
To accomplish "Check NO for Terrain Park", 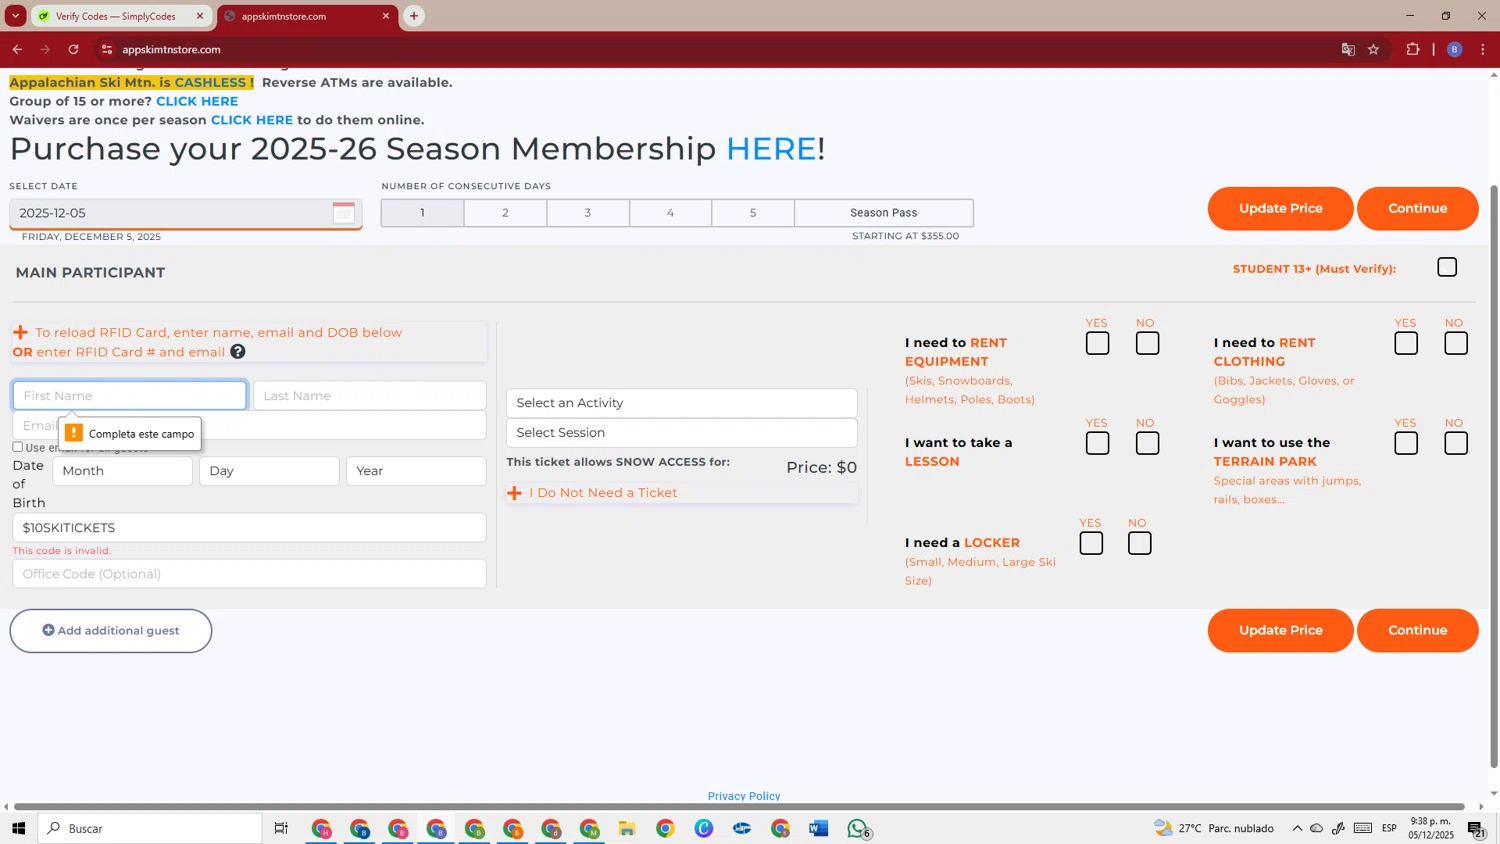I will coord(1456,443).
